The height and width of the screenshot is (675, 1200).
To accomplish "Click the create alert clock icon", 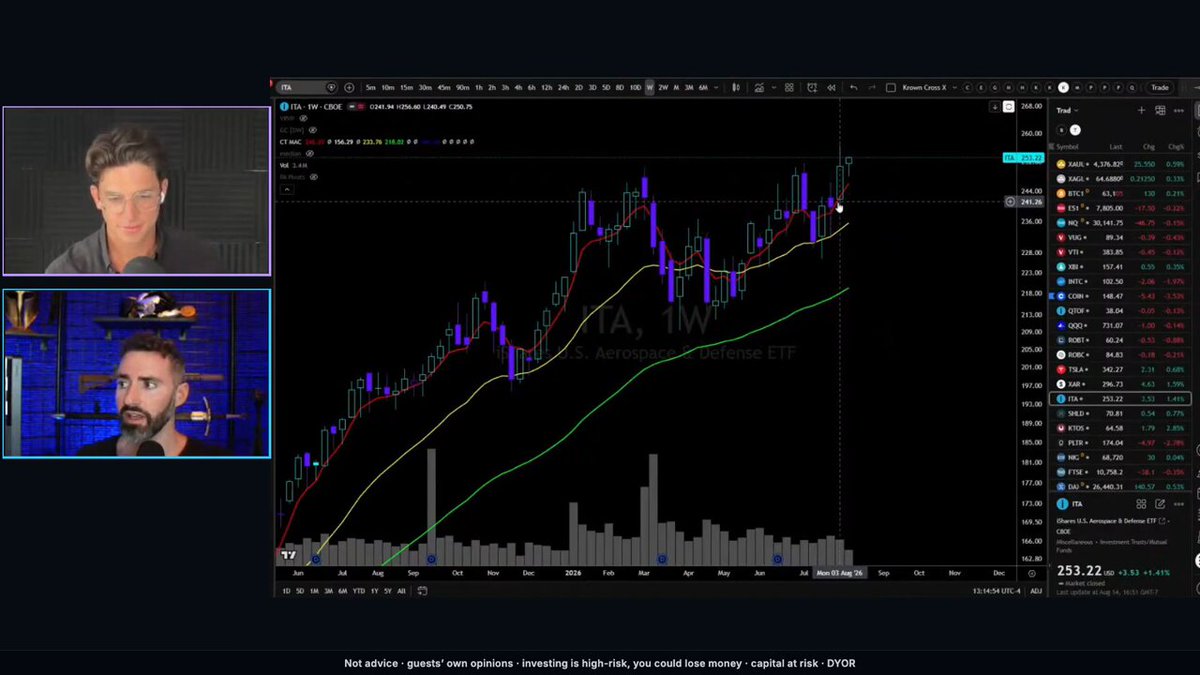I will pos(813,87).
